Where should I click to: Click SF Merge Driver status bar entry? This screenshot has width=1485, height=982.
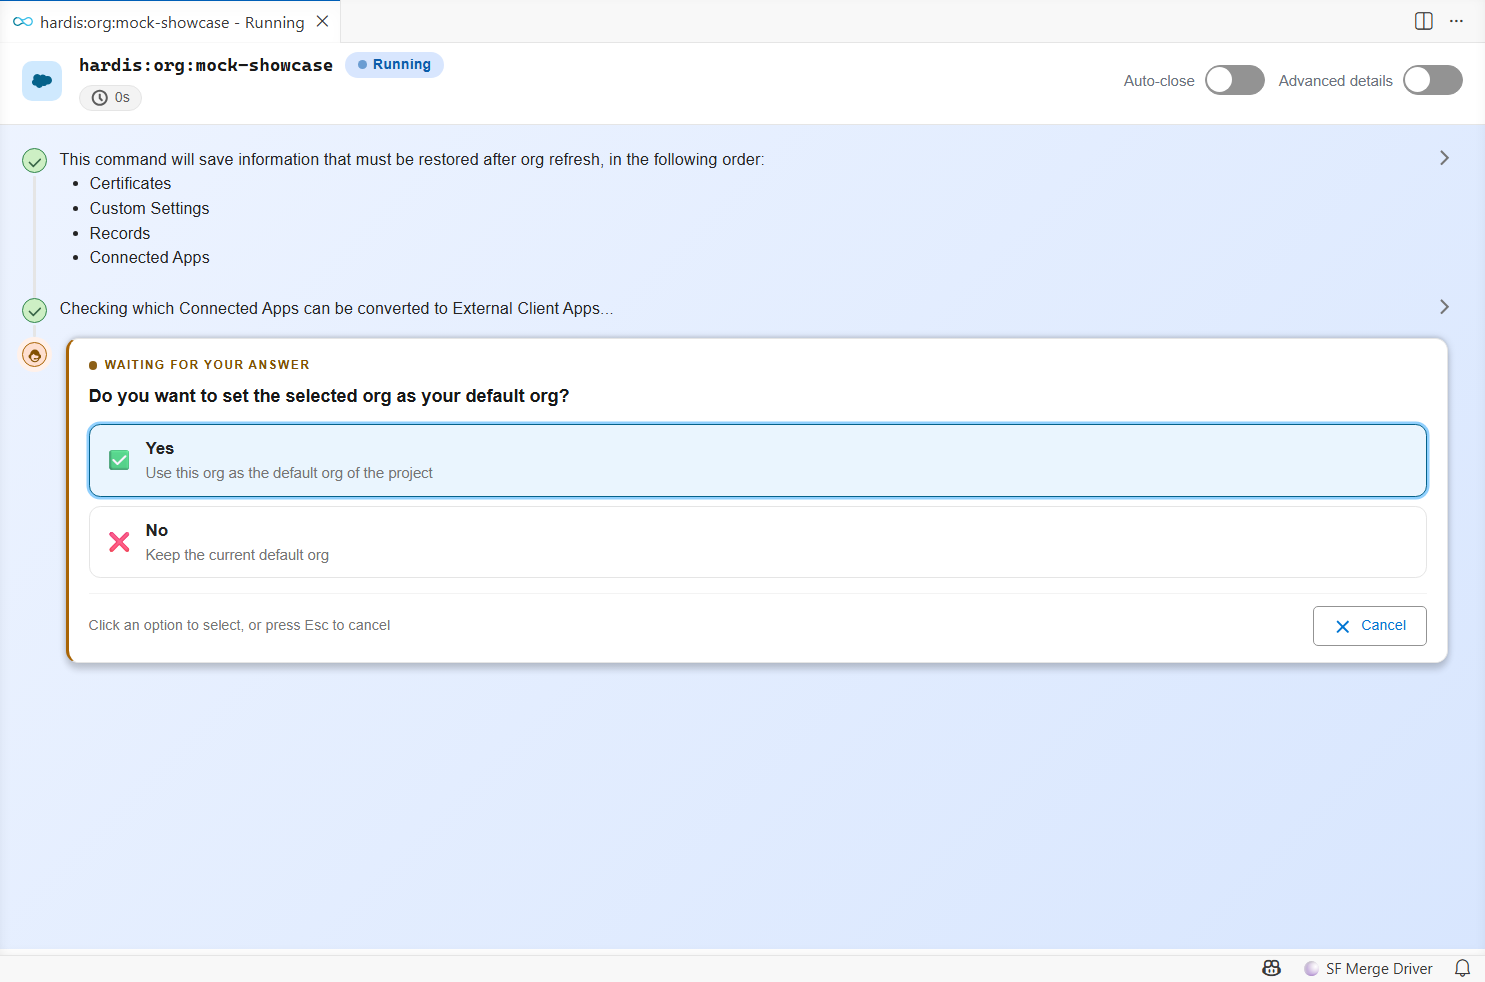[1368, 968]
